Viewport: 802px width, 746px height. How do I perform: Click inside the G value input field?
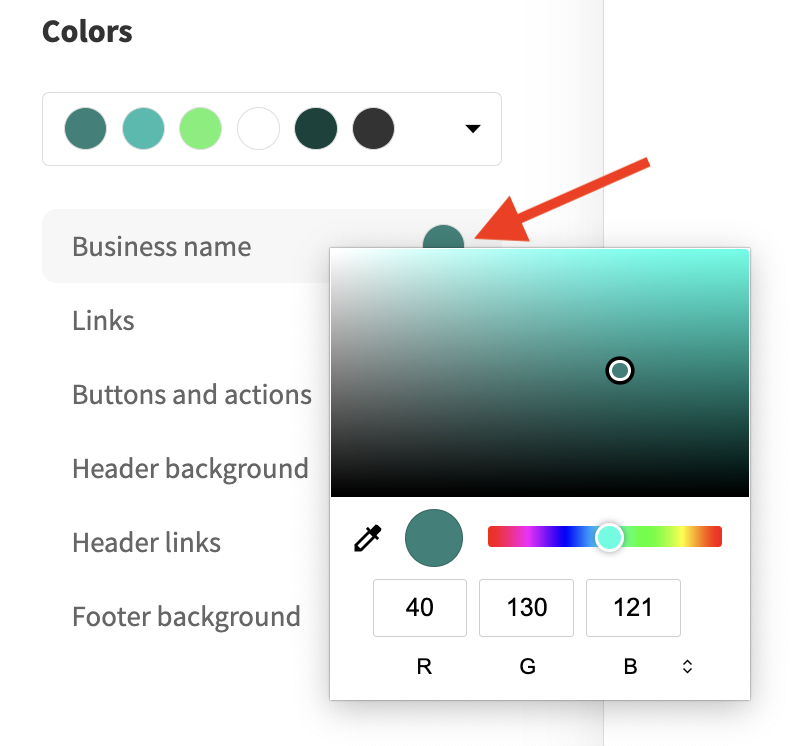526,608
